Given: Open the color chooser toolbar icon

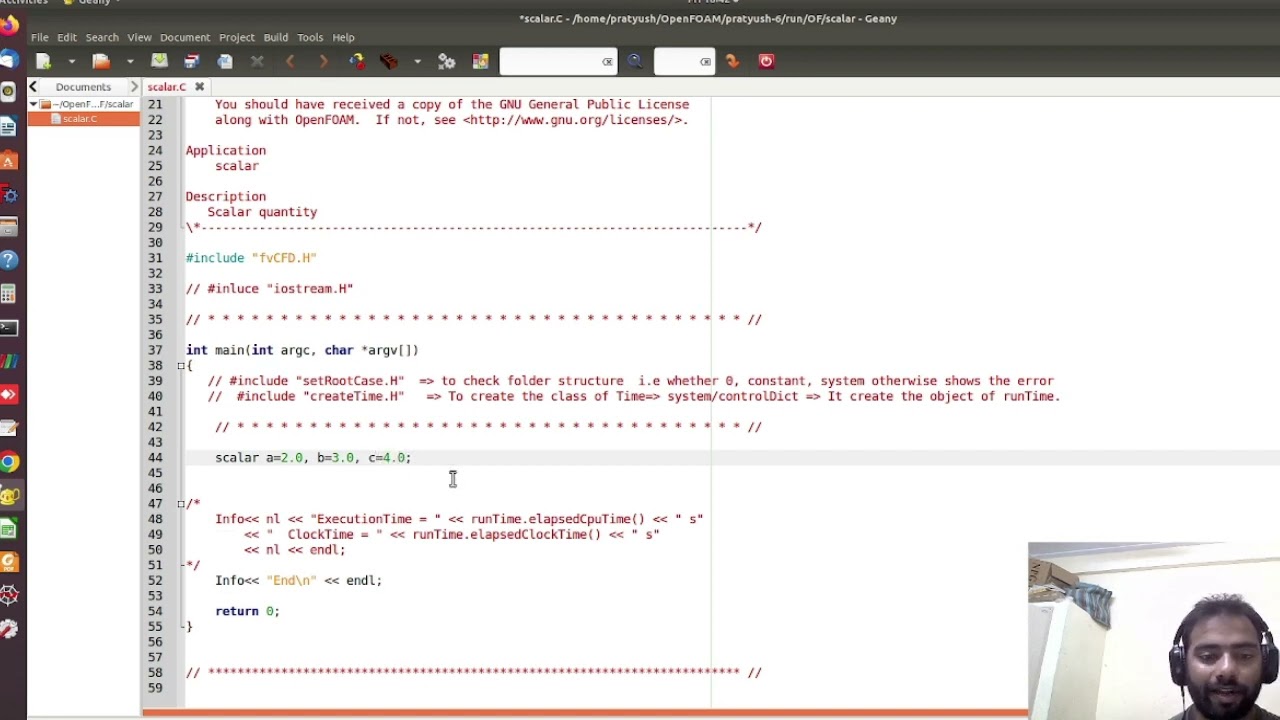Looking at the screenshot, I should pyautogui.click(x=480, y=61).
